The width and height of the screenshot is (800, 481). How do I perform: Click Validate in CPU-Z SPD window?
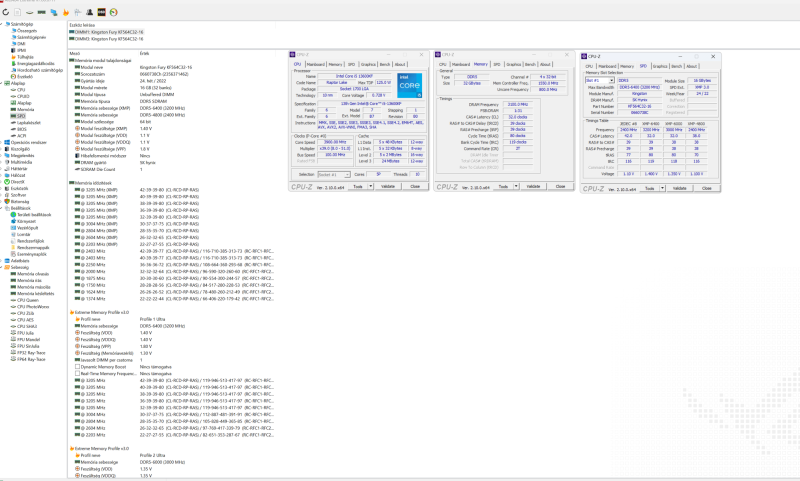pyautogui.click(x=680, y=188)
